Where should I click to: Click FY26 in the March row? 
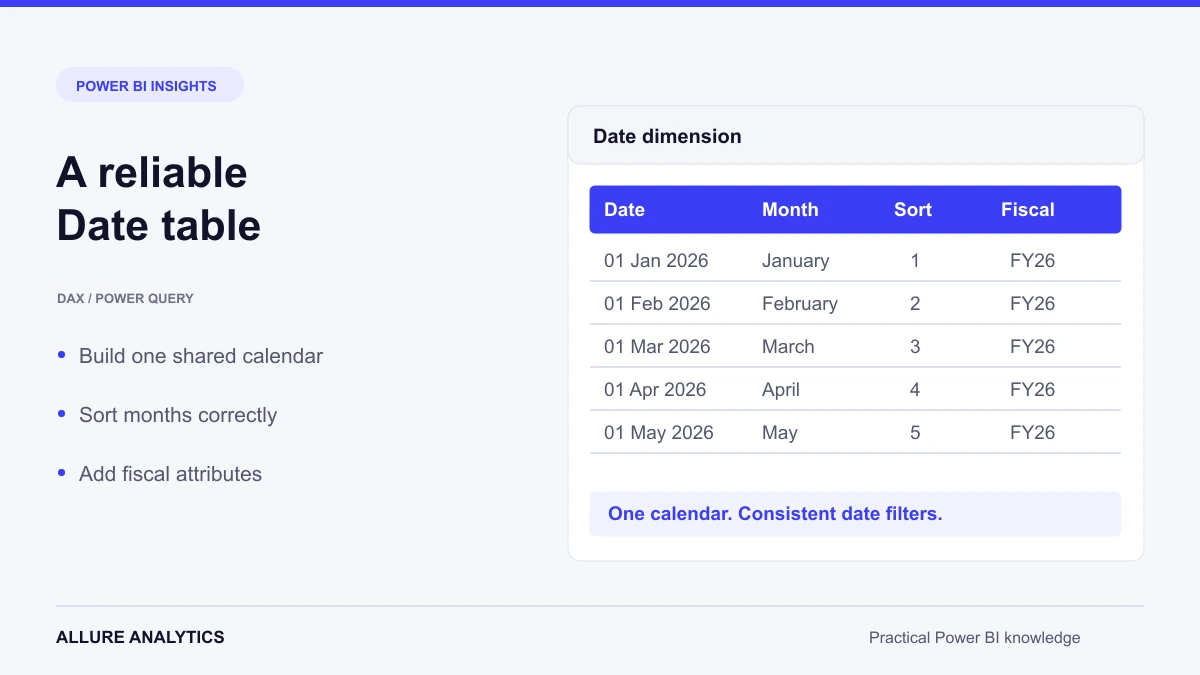tap(1032, 346)
